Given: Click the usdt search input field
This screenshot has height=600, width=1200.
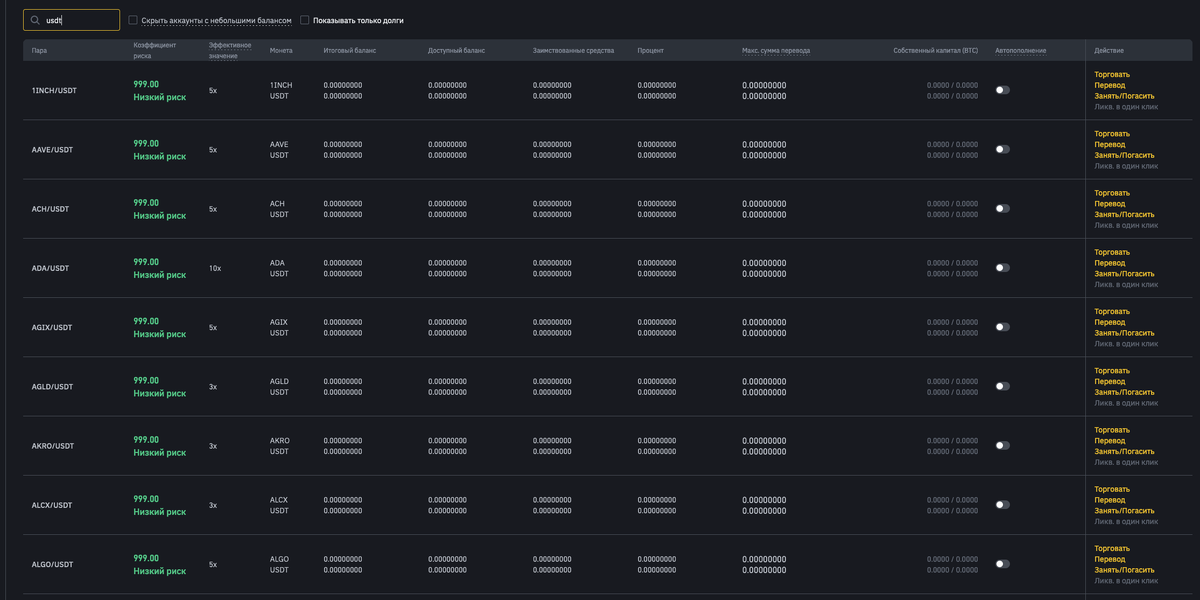Looking at the screenshot, I should click(x=72, y=20).
